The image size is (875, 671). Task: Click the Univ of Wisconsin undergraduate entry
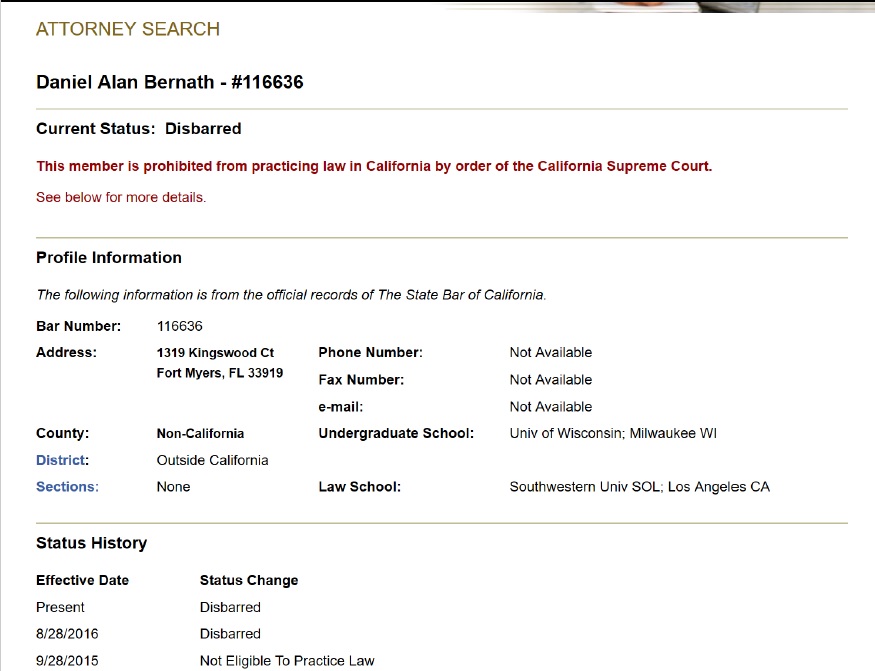coord(613,433)
